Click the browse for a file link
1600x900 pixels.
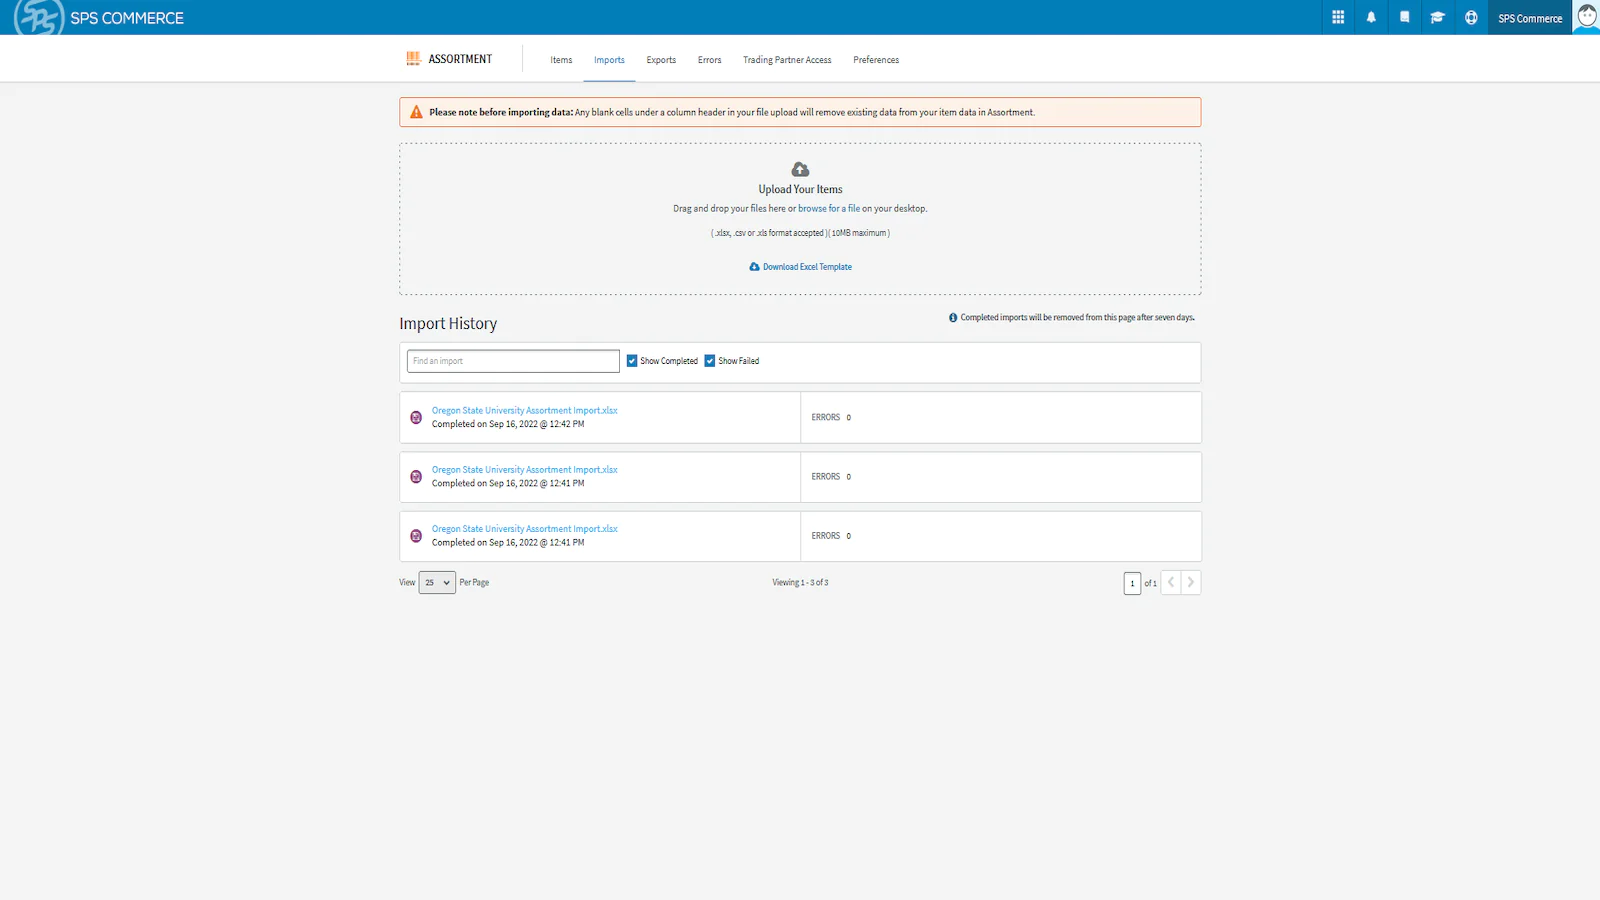828,209
